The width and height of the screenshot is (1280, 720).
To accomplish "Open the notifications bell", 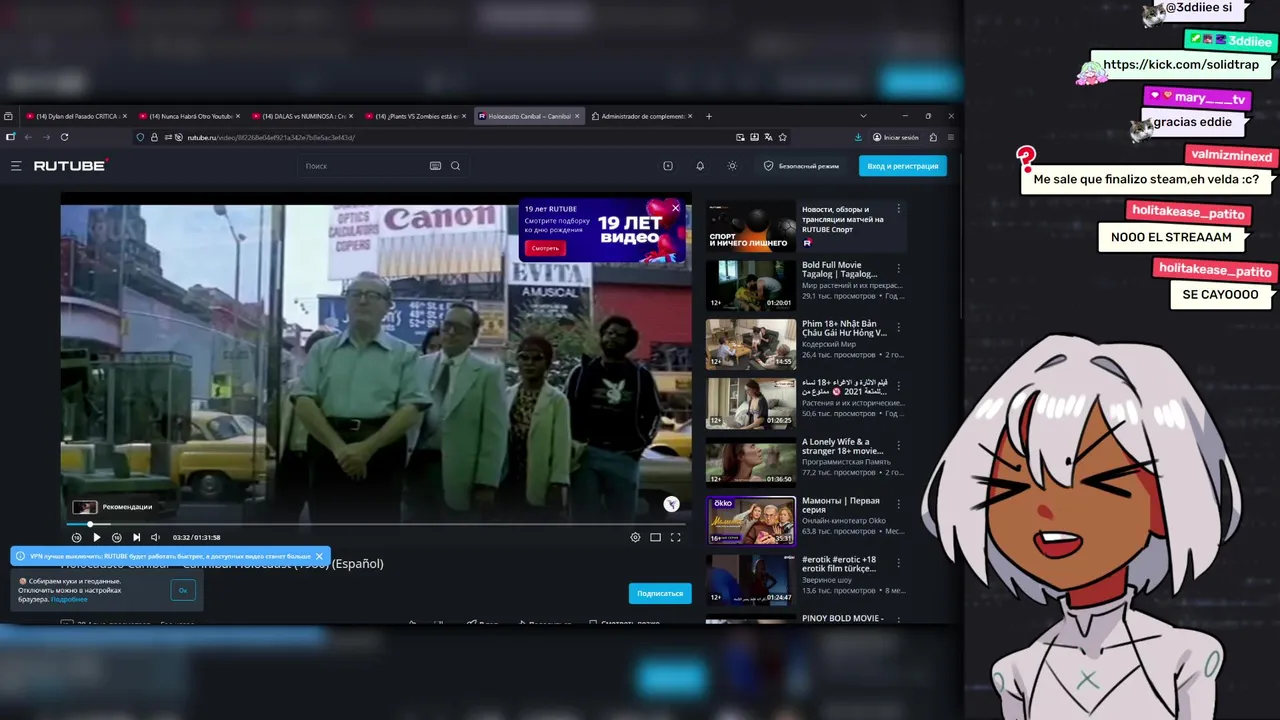I will [x=700, y=166].
